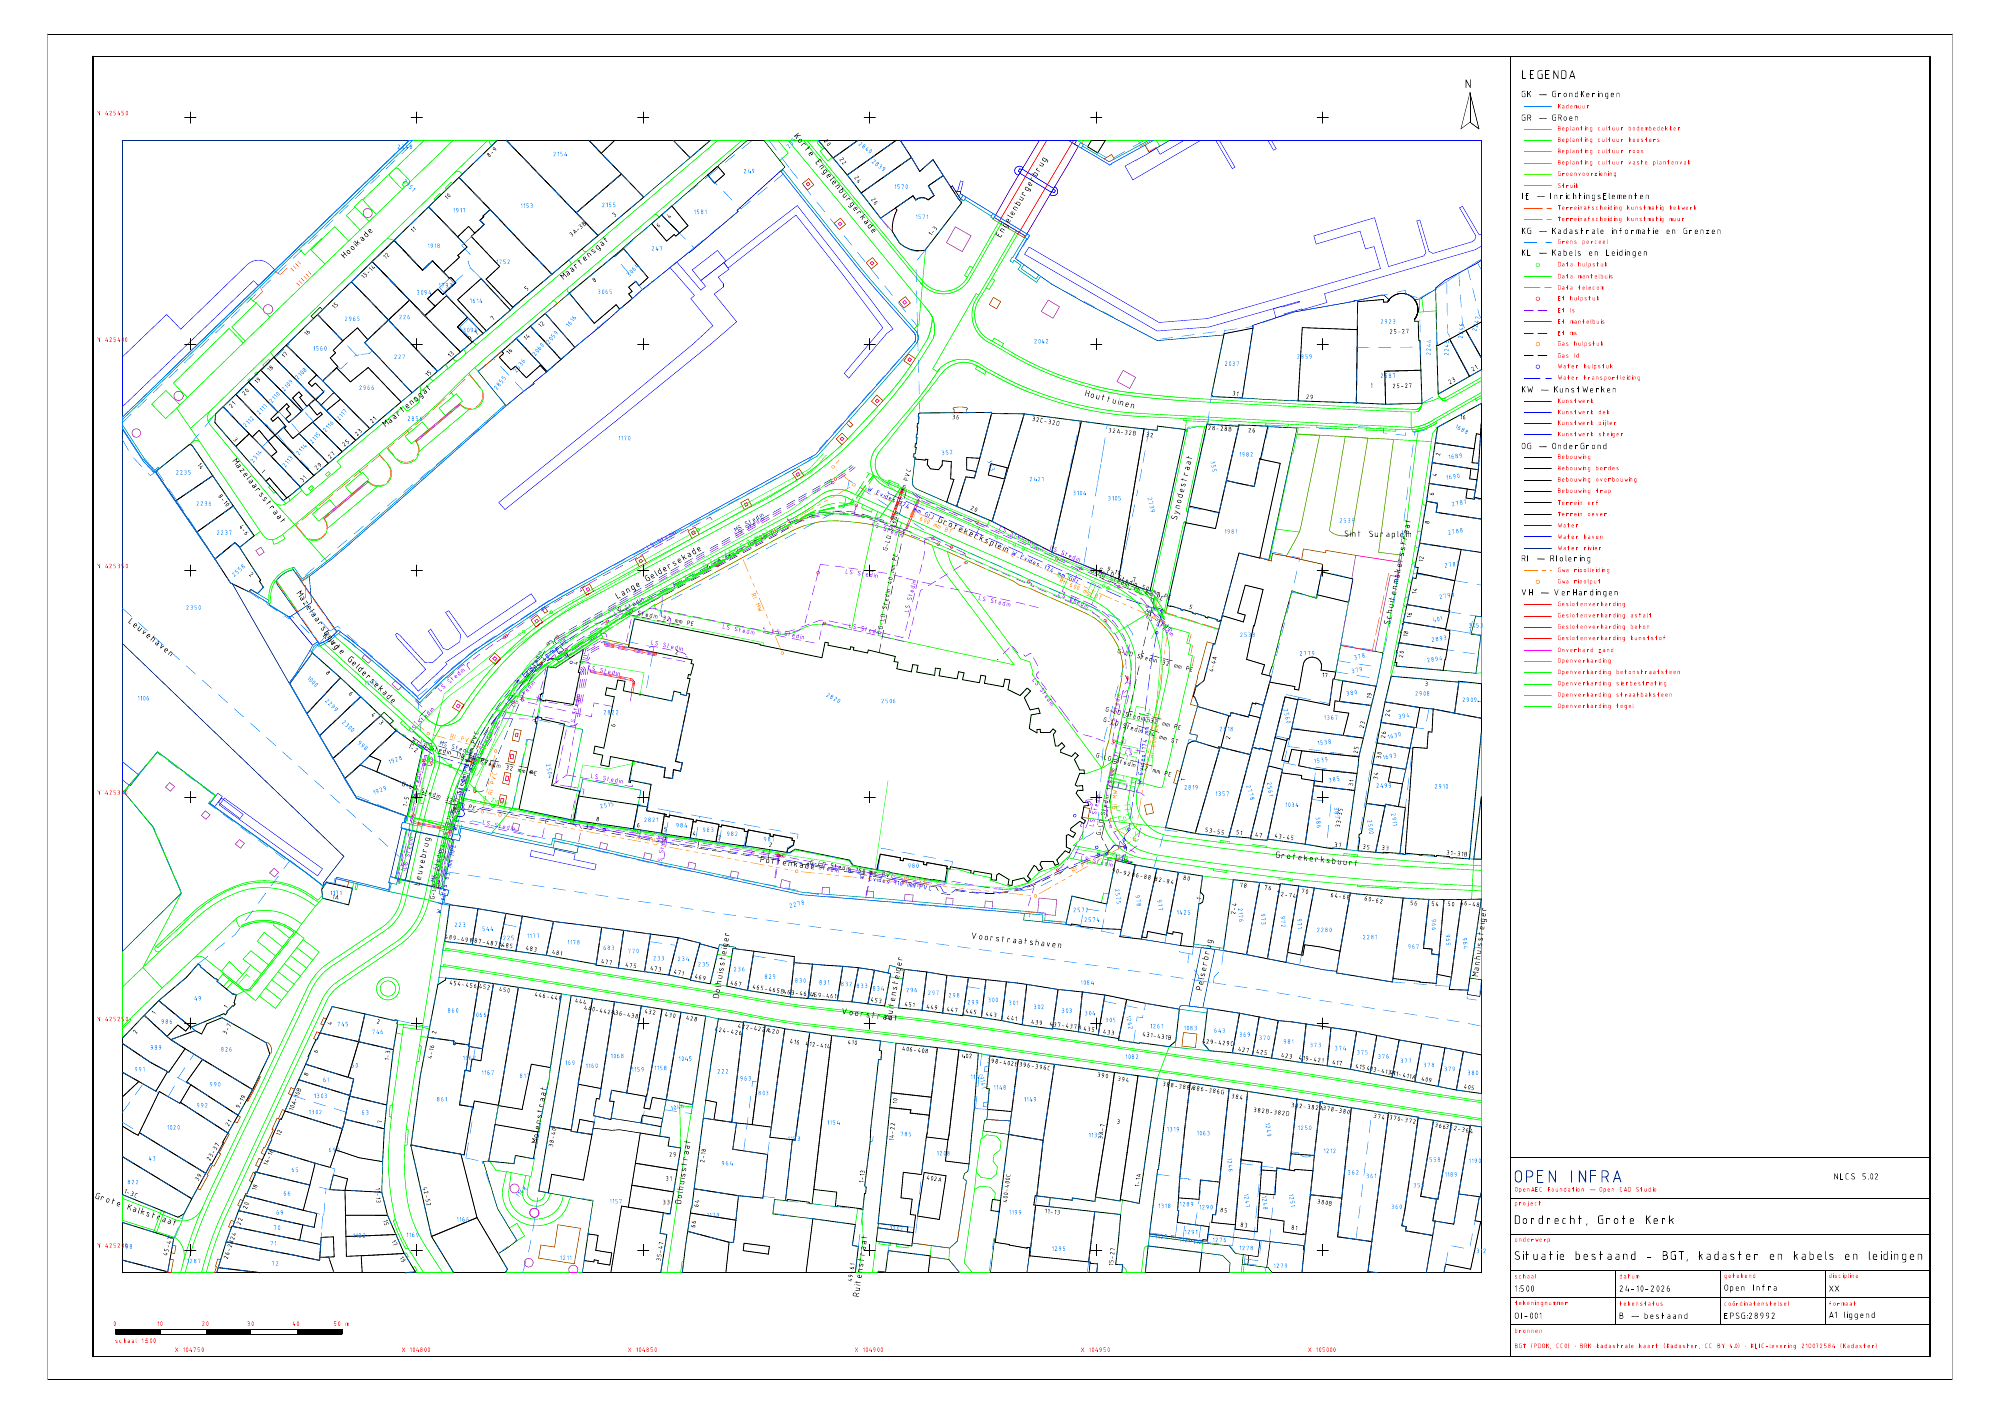Click the format value 'A1 liggend'

click(1852, 1316)
